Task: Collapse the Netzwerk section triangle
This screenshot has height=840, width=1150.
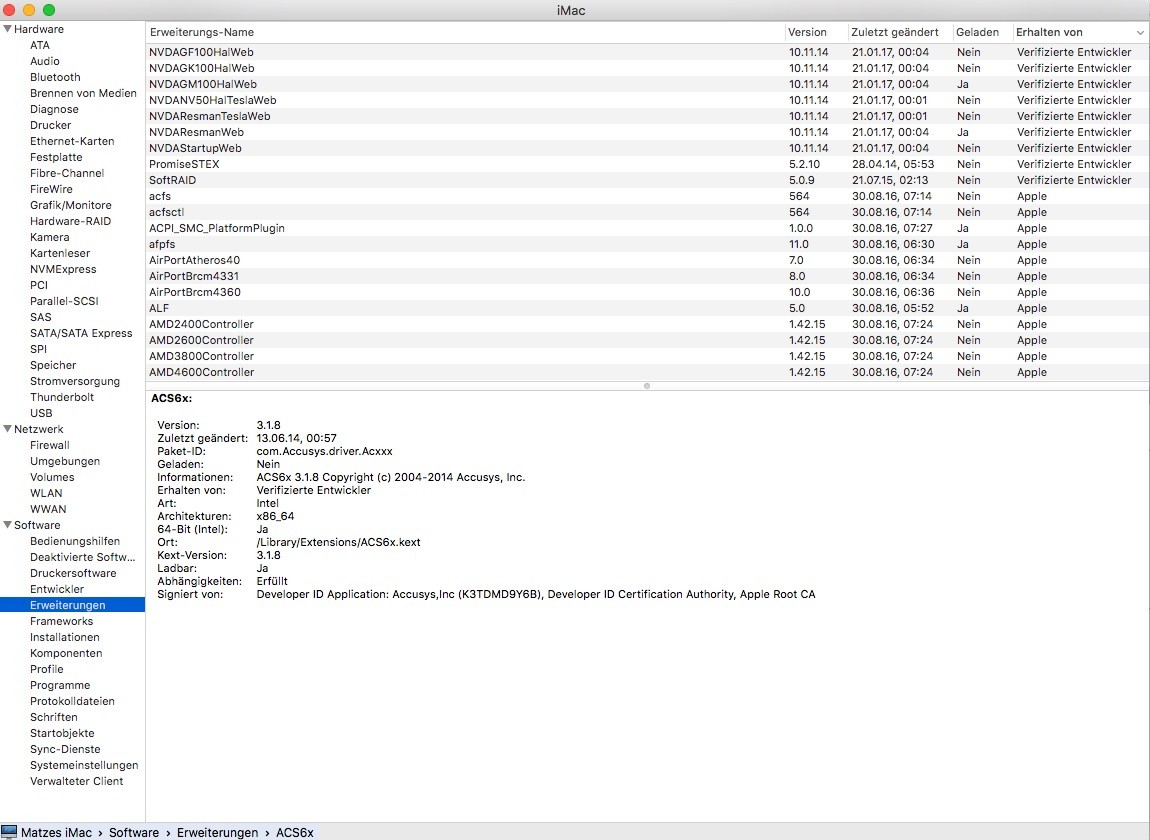Action: 7,429
